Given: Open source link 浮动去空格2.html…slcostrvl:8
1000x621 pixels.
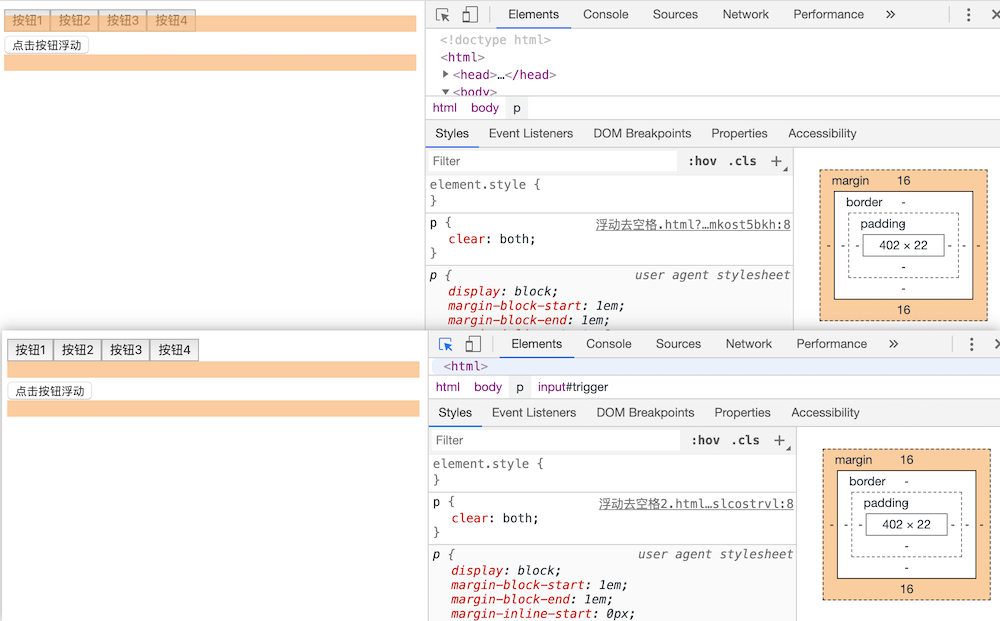Looking at the screenshot, I should (696, 504).
